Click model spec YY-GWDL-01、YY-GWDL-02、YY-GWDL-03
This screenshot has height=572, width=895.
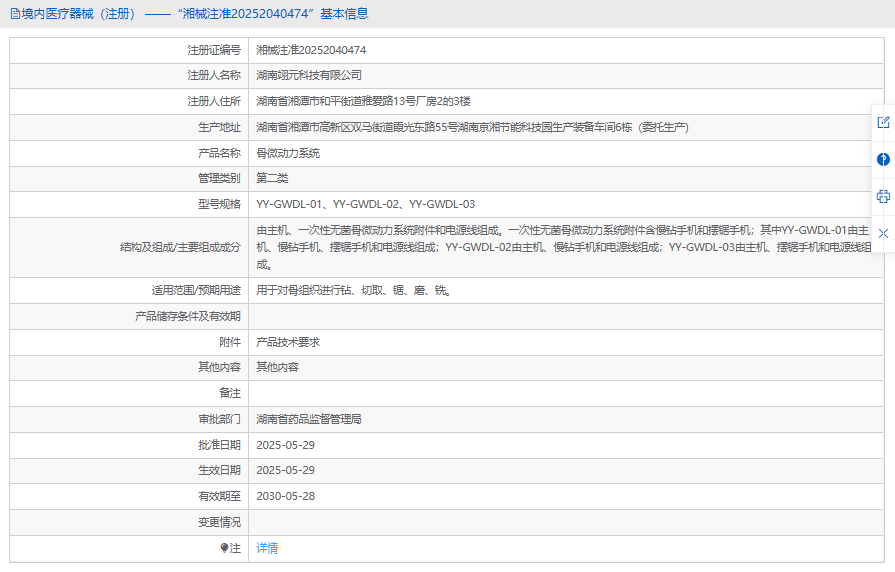click(365, 204)
